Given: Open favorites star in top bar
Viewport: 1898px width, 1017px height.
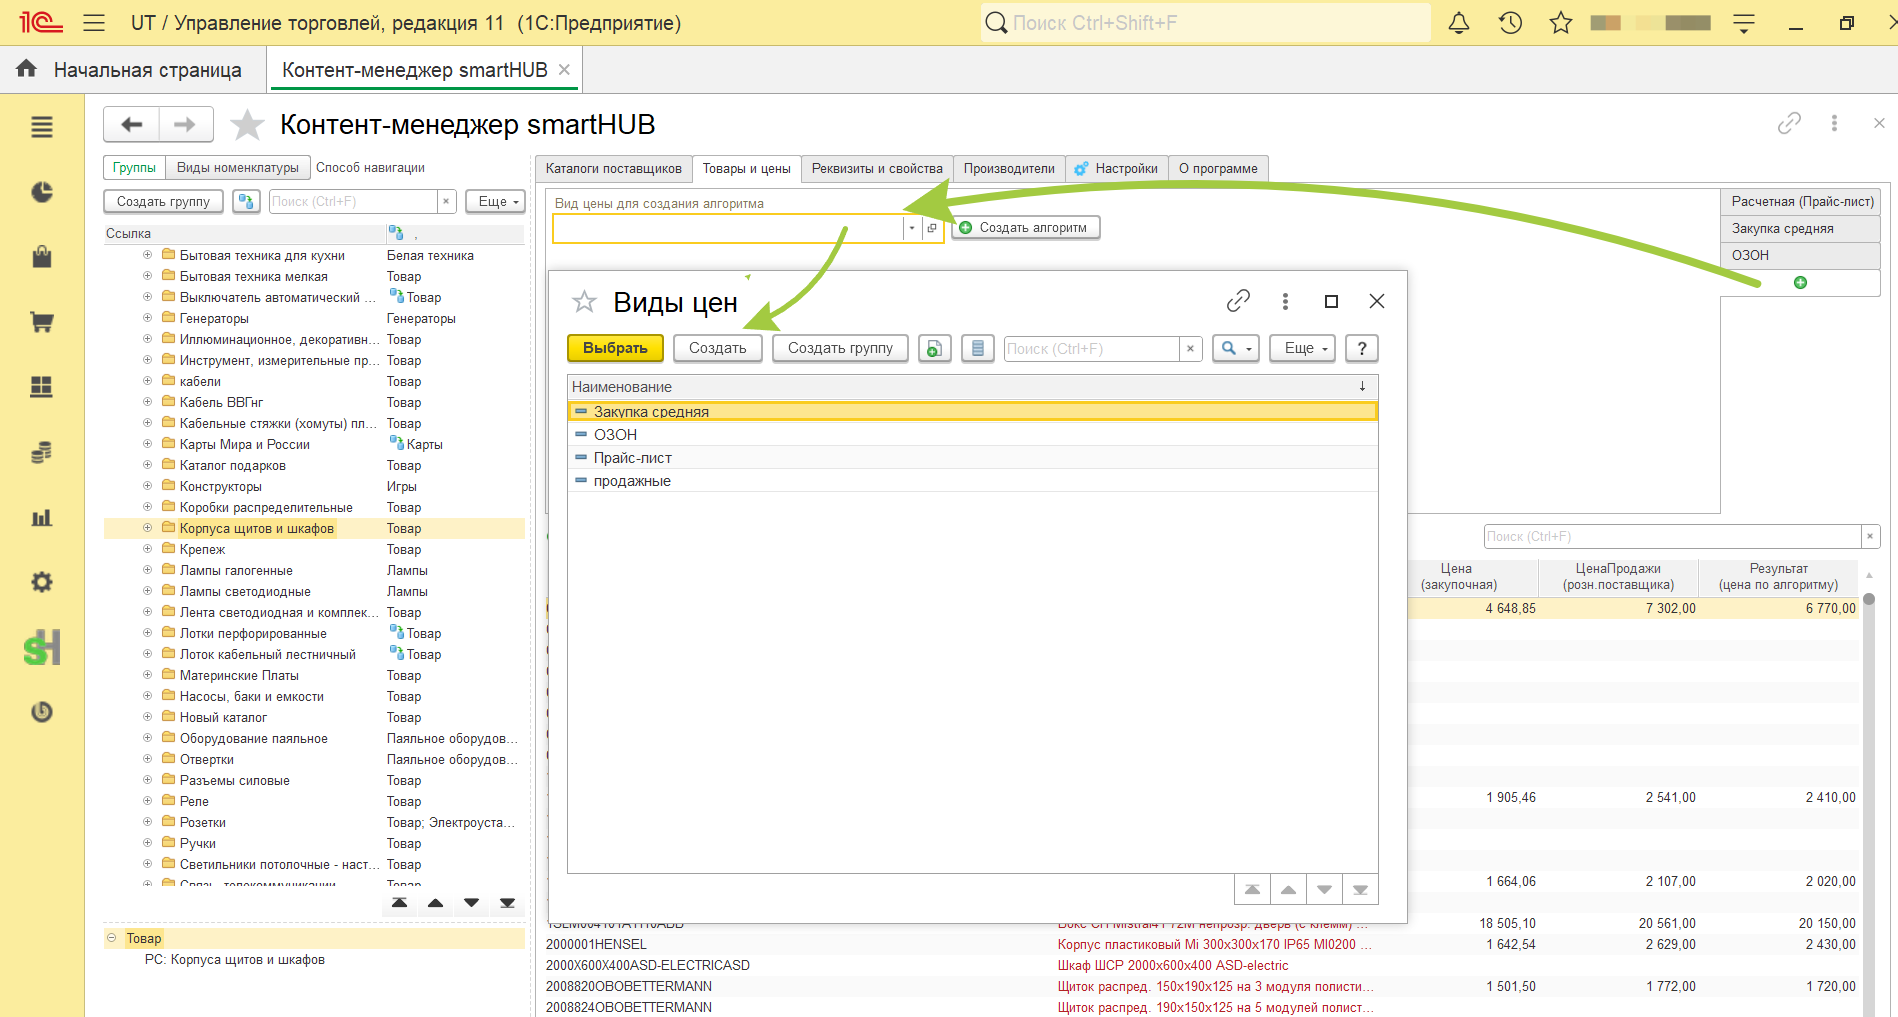Looking at the screenshot, I should pyautogui.click(x=1560, y=23).
